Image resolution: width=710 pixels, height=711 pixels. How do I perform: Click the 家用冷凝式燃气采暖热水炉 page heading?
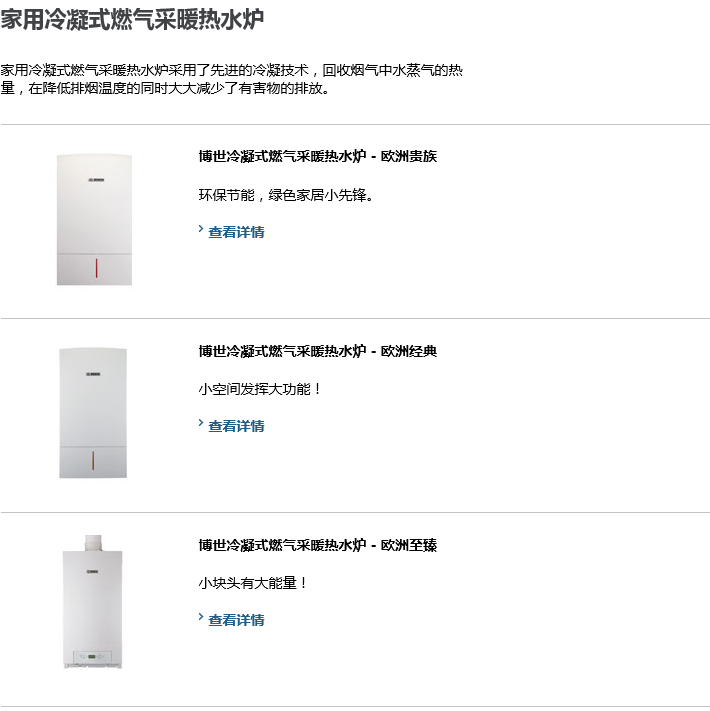[x=132, y=19]
